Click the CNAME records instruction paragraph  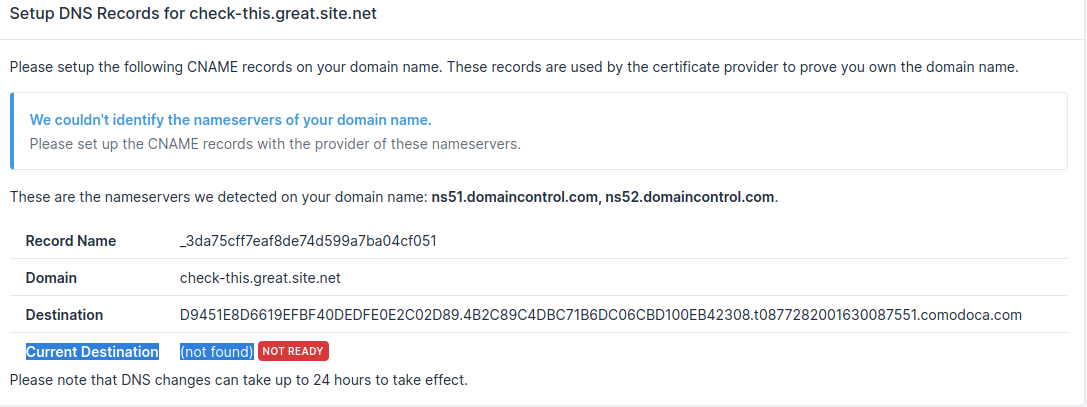click(x=513, y=67)
